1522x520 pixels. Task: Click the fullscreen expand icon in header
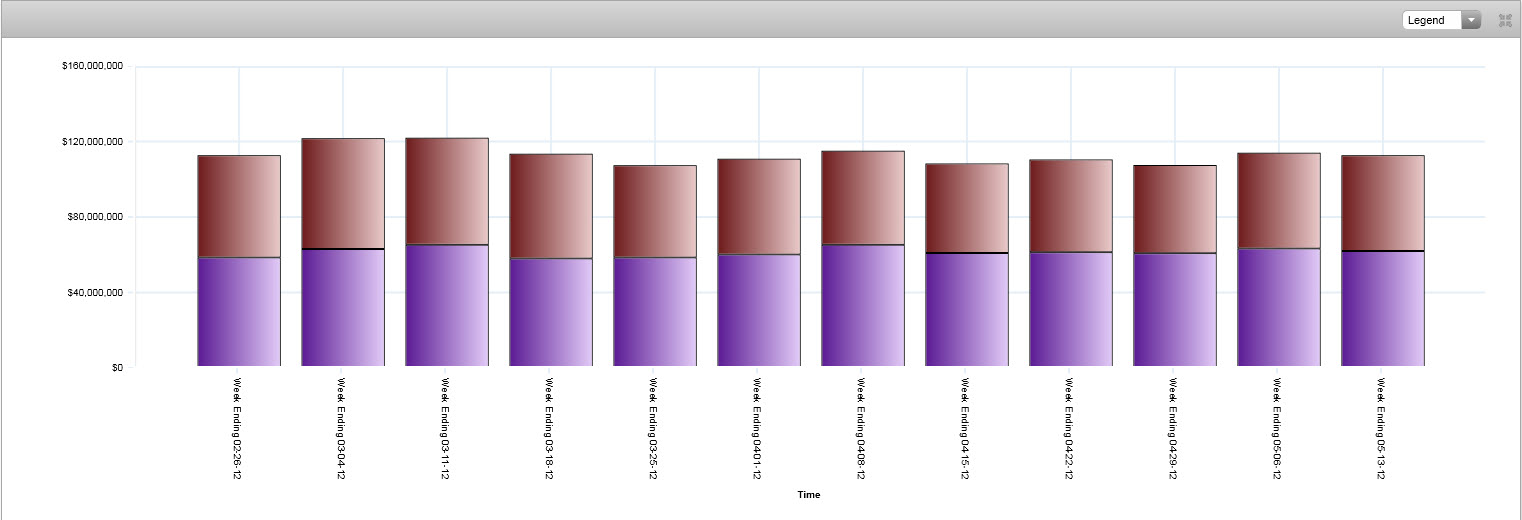coord(1504,20)
